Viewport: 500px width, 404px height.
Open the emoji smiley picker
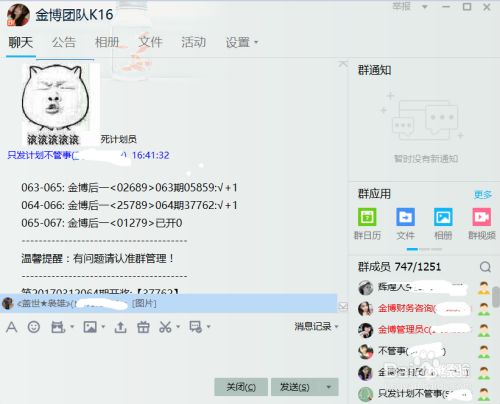click(x=34, y=327)
